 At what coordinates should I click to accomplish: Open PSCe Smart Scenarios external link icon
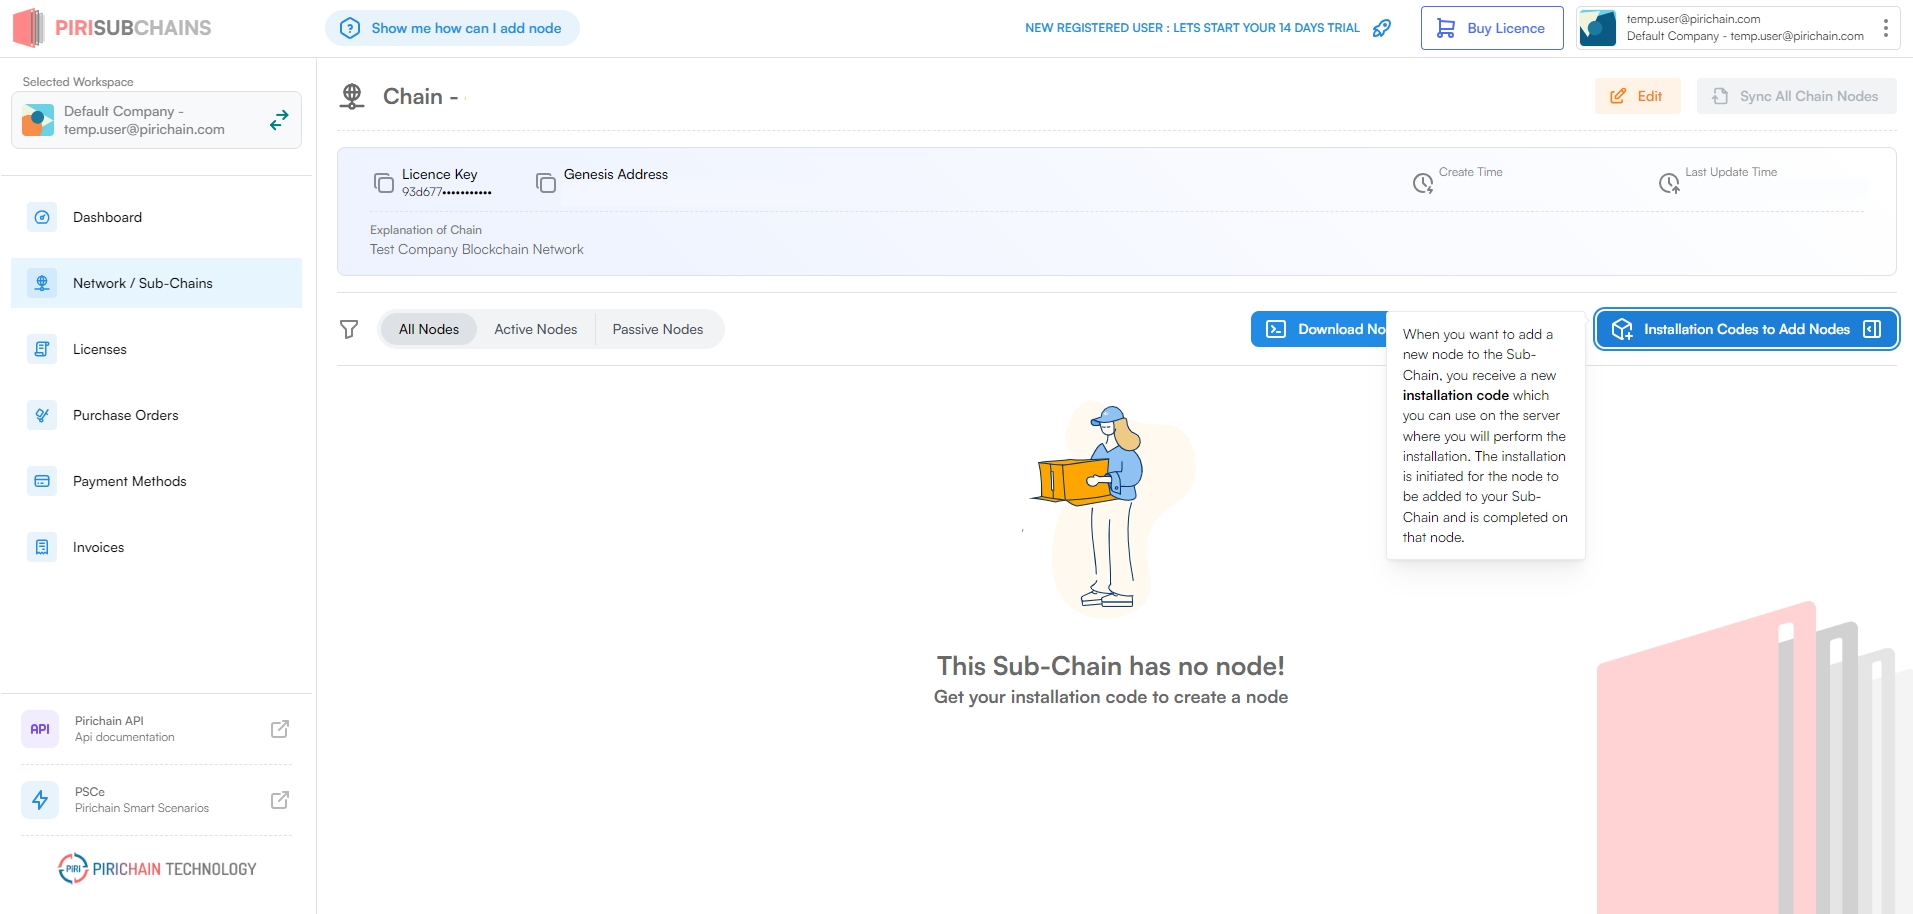[x=280, y=800]
